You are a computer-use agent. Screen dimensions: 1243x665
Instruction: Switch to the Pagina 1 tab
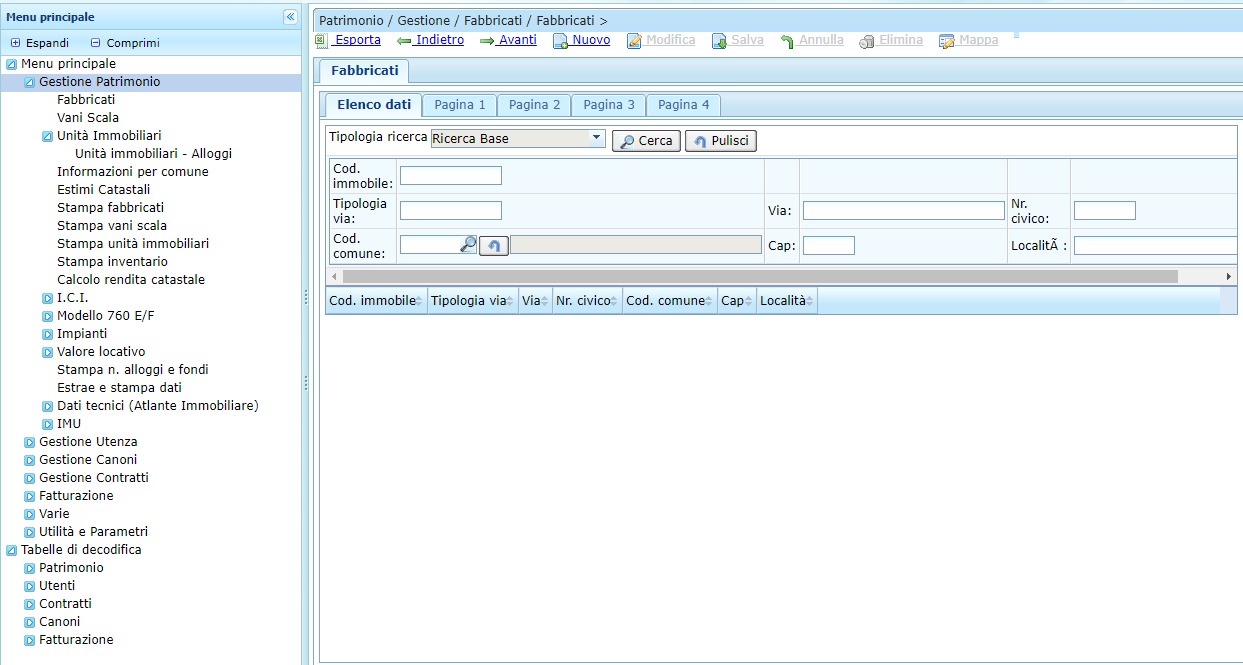[x=460, y=105]
